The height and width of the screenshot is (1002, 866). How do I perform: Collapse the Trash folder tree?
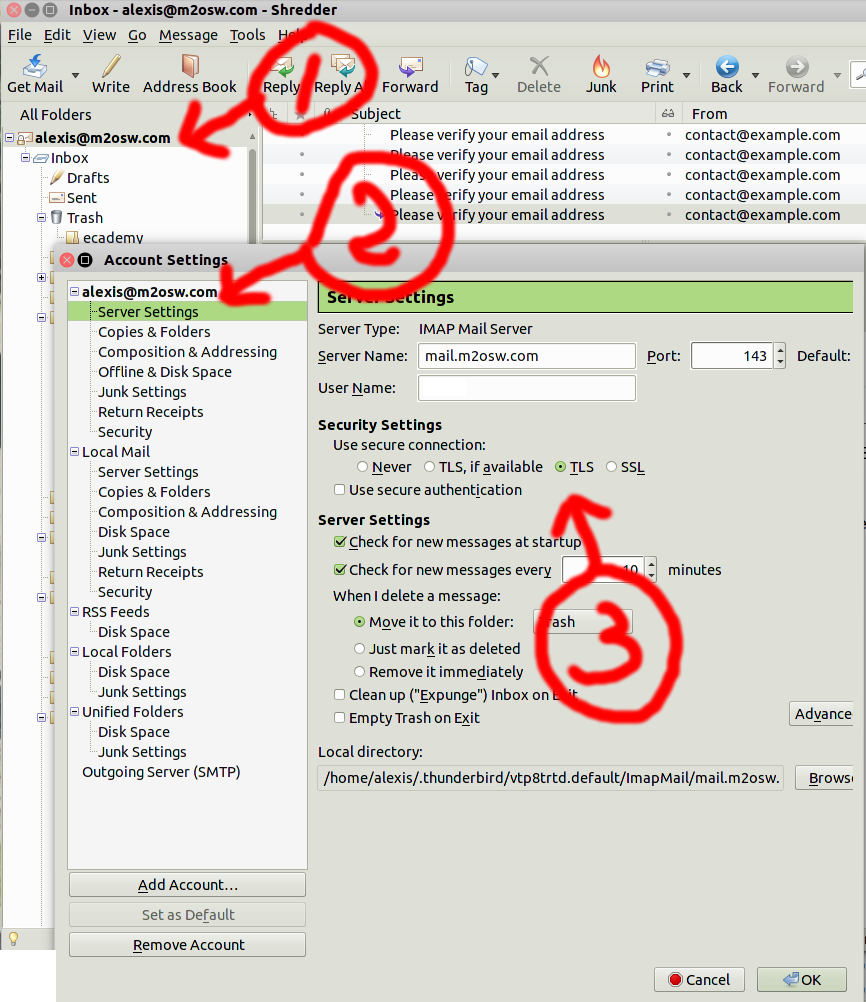42,217
